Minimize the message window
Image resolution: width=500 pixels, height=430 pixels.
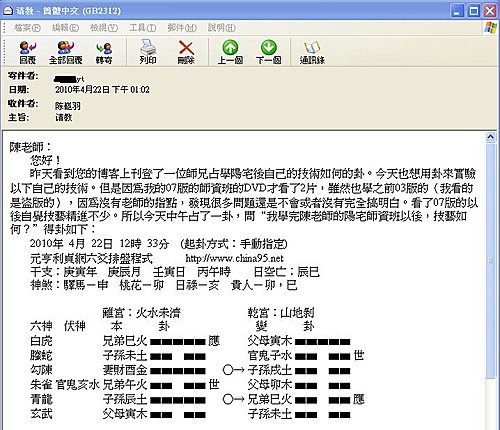click(457, 11)
